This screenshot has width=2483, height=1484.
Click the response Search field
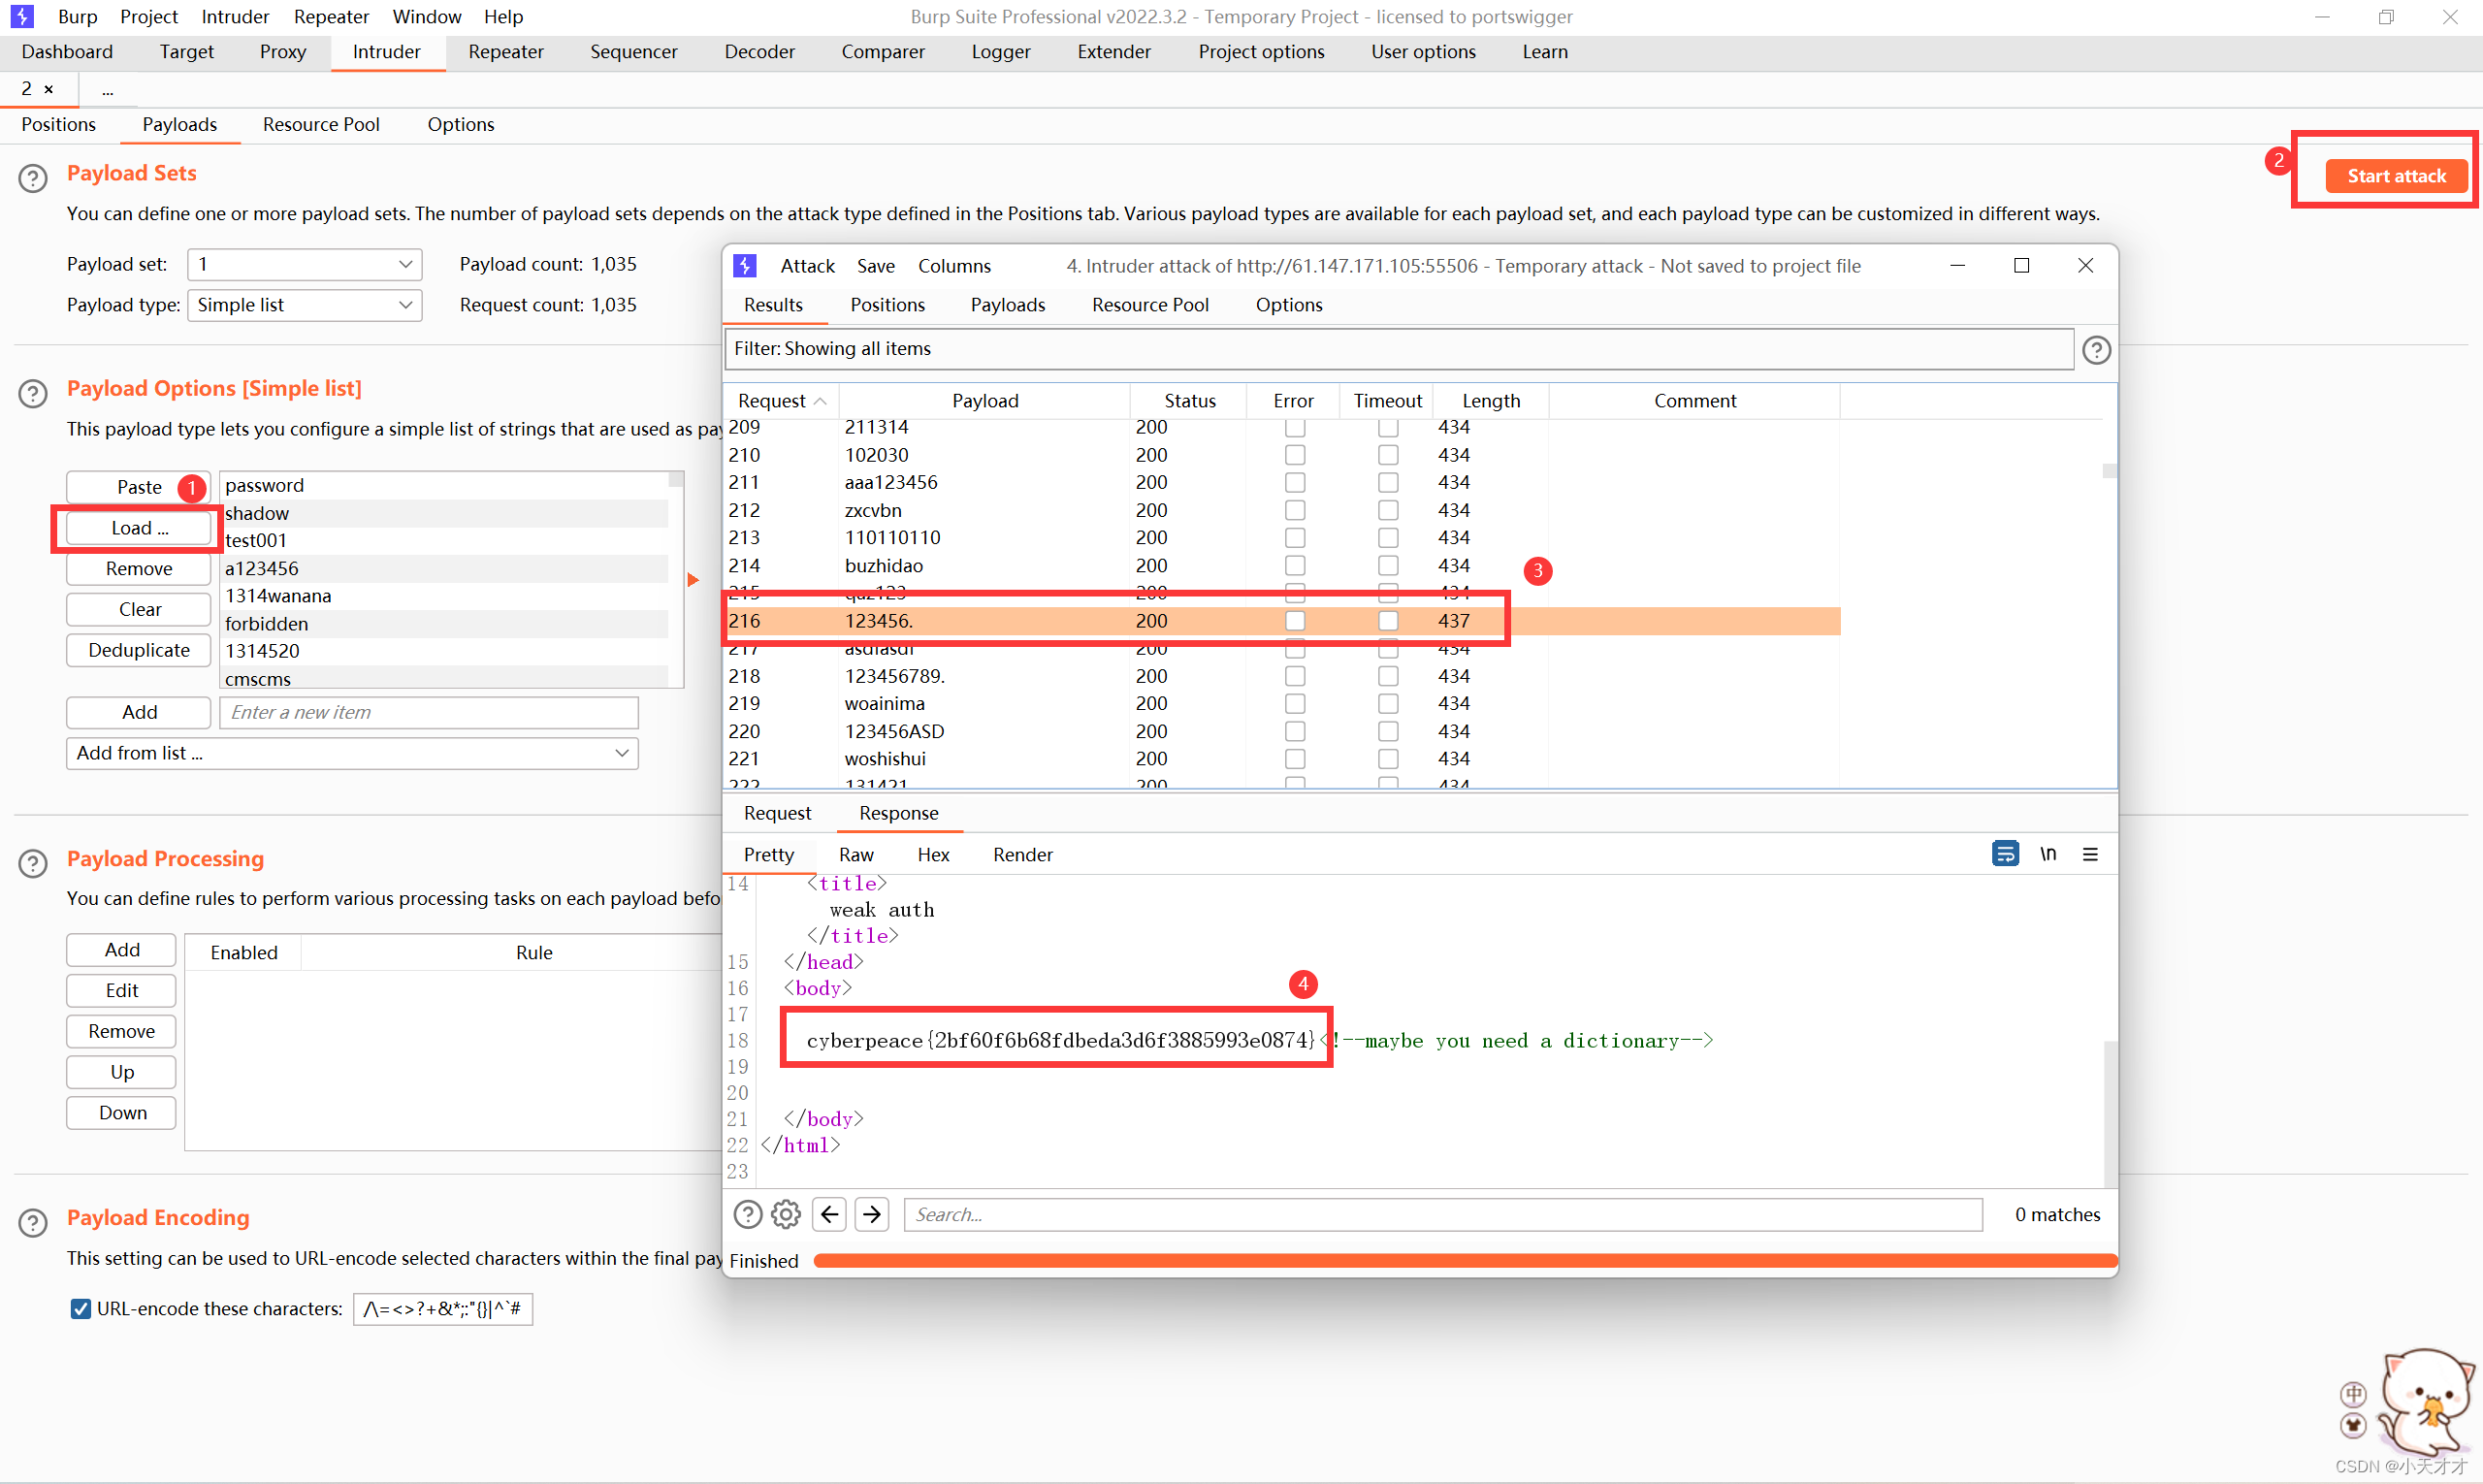coord(1443,1214)
